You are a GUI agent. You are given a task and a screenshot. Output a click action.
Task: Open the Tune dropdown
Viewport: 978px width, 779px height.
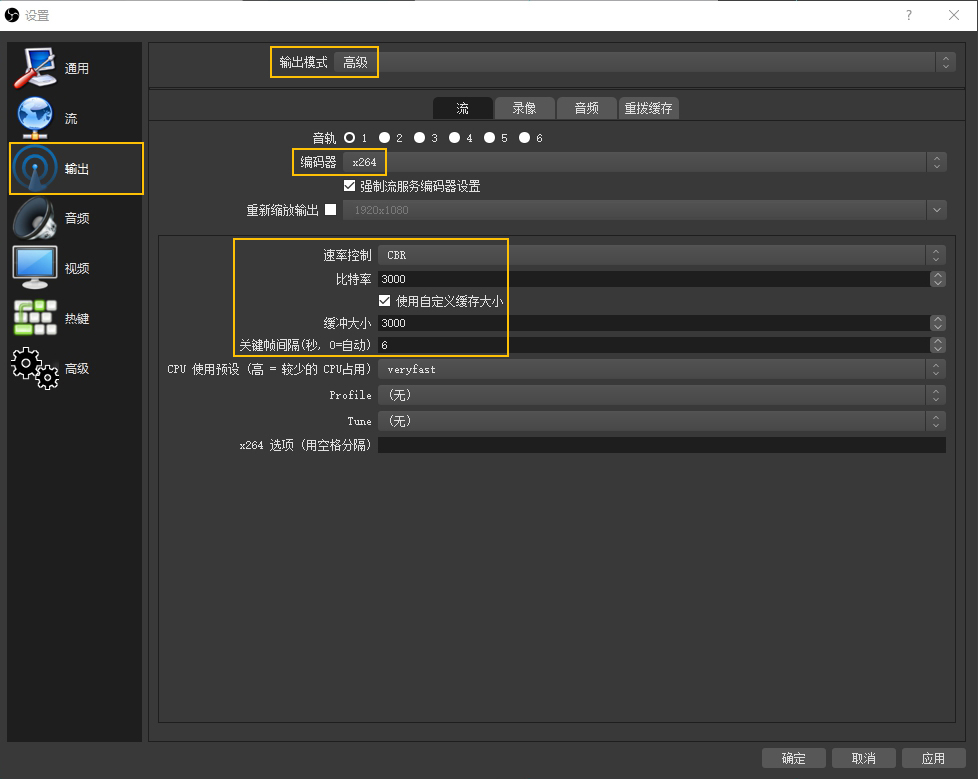(x=662, y=421)
